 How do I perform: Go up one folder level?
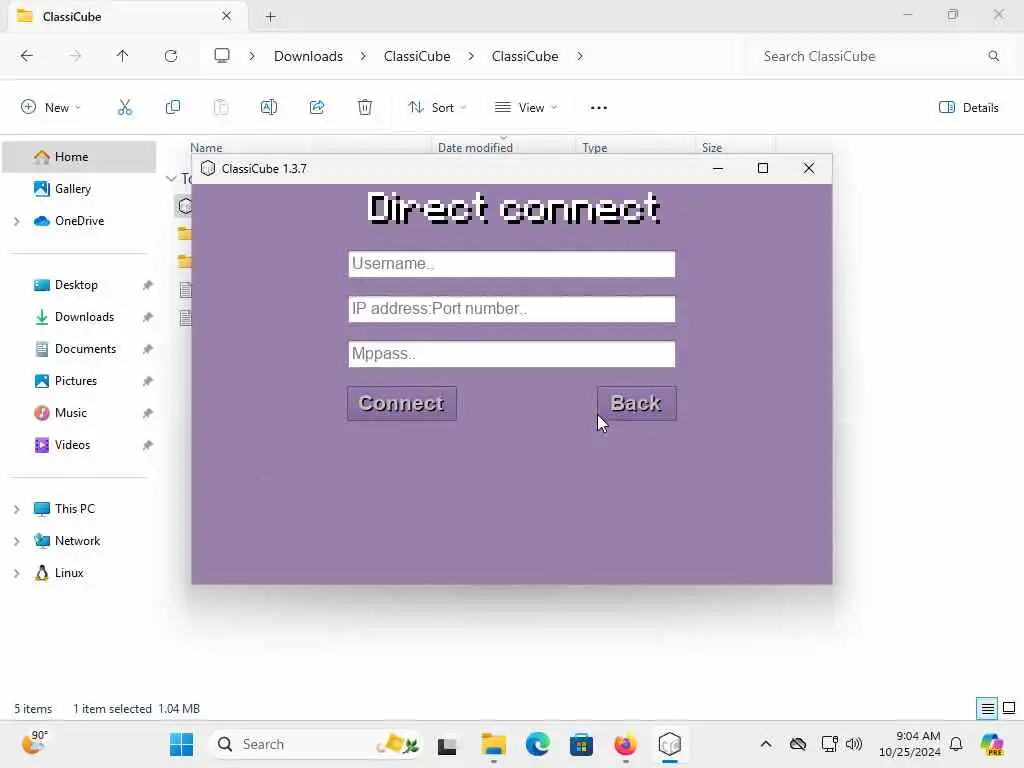(123, 56)
